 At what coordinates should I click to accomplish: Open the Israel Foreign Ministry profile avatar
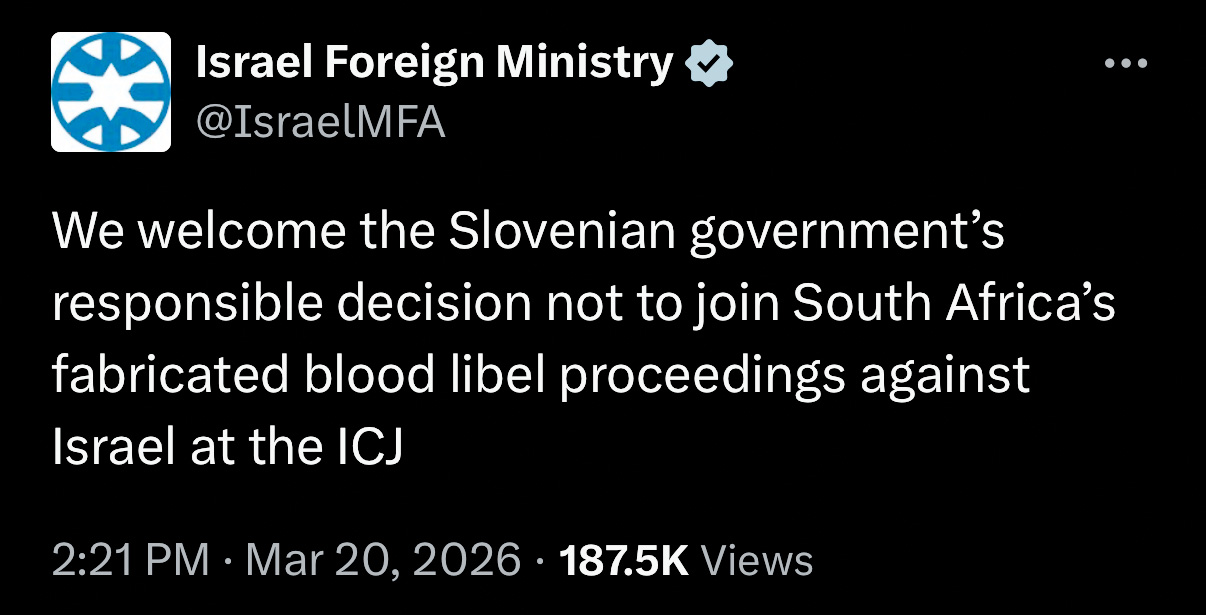(x=111, y=91)
